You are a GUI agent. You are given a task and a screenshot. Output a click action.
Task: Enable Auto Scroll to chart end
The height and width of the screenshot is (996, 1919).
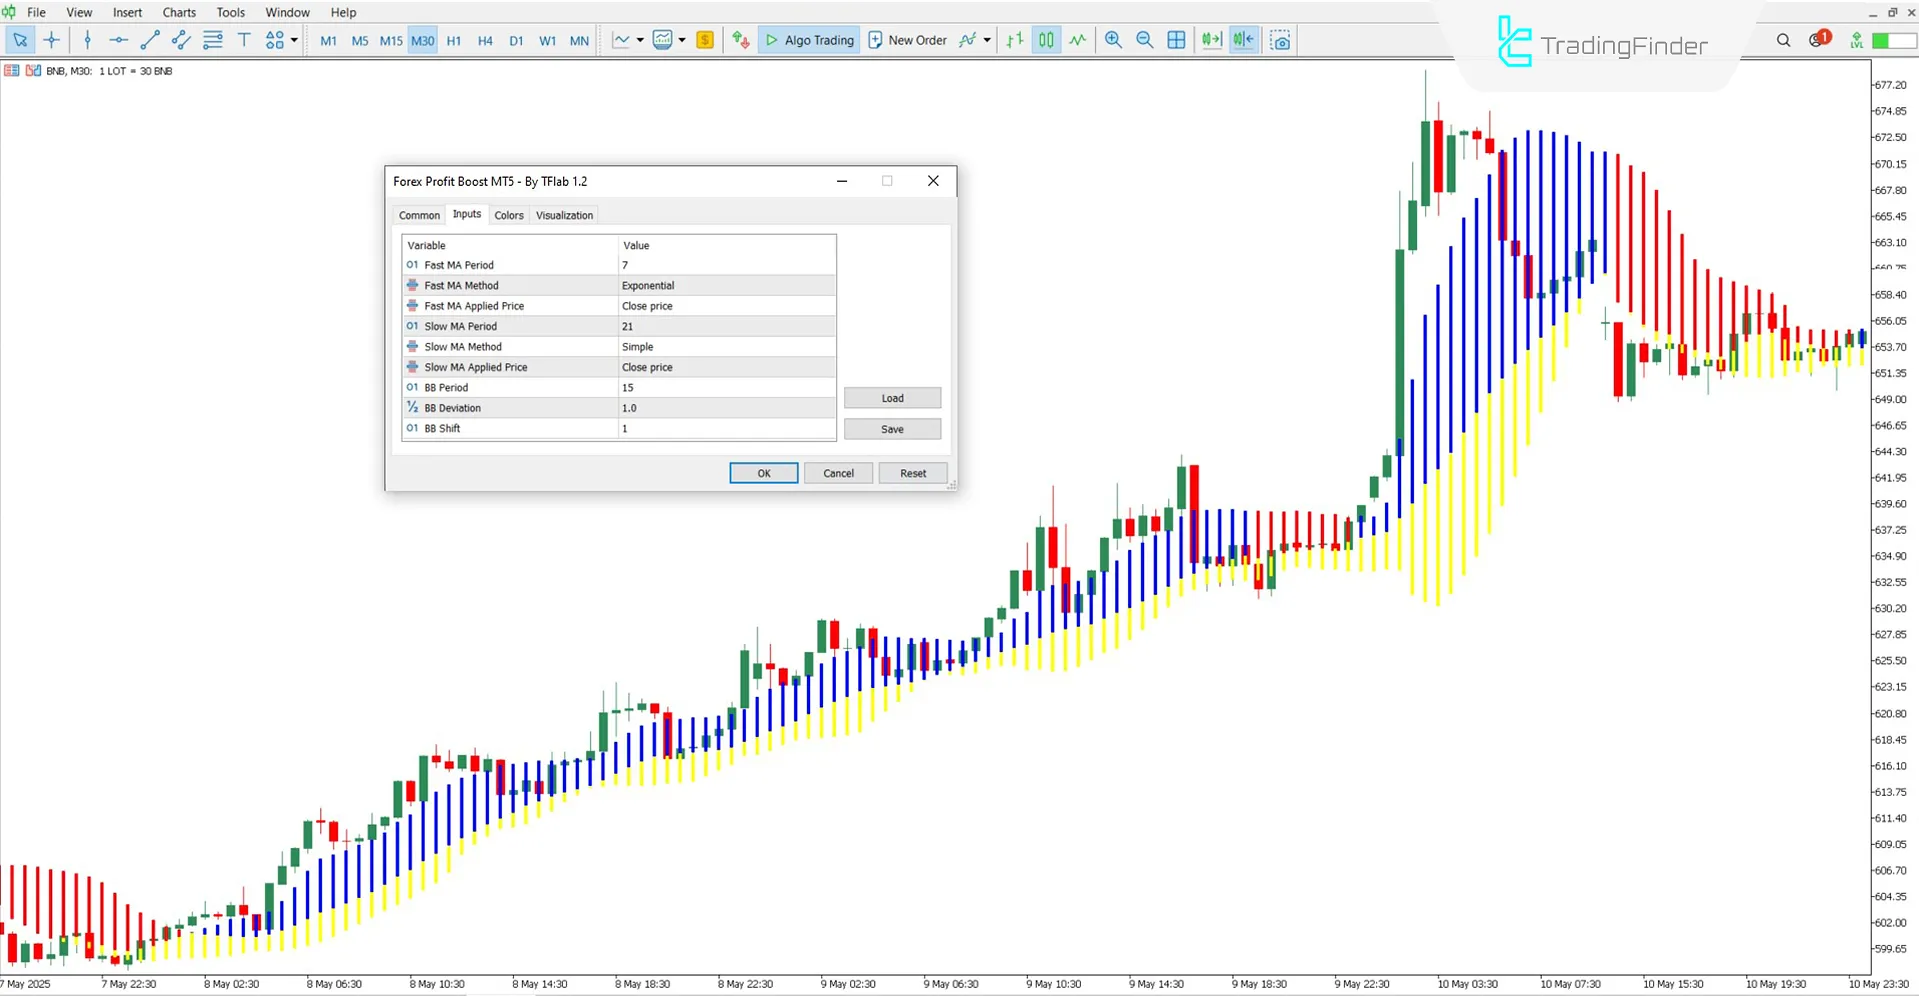pos(1211,40)
